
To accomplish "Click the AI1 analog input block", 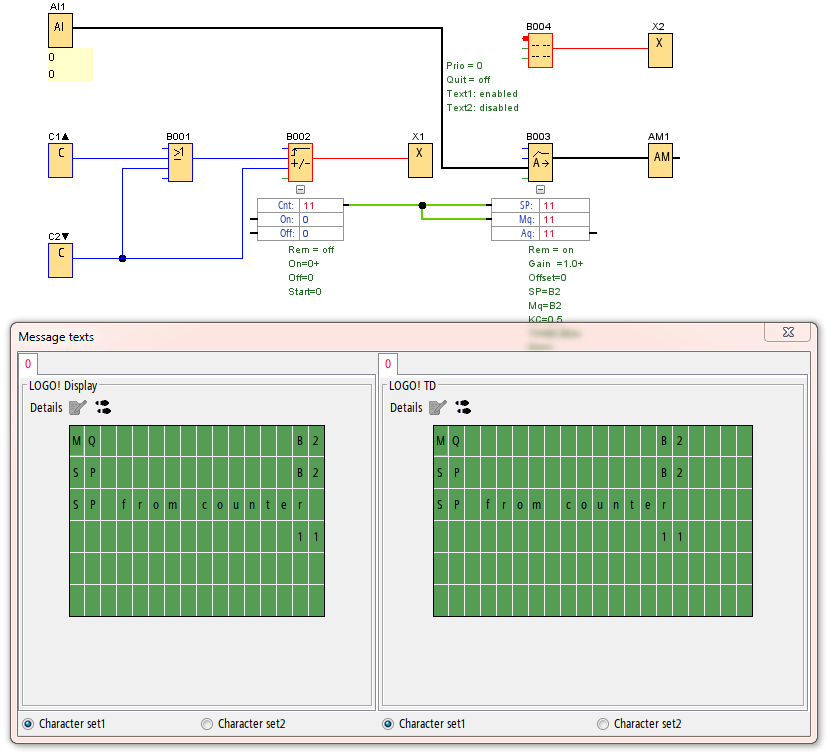I will (60, 30).
